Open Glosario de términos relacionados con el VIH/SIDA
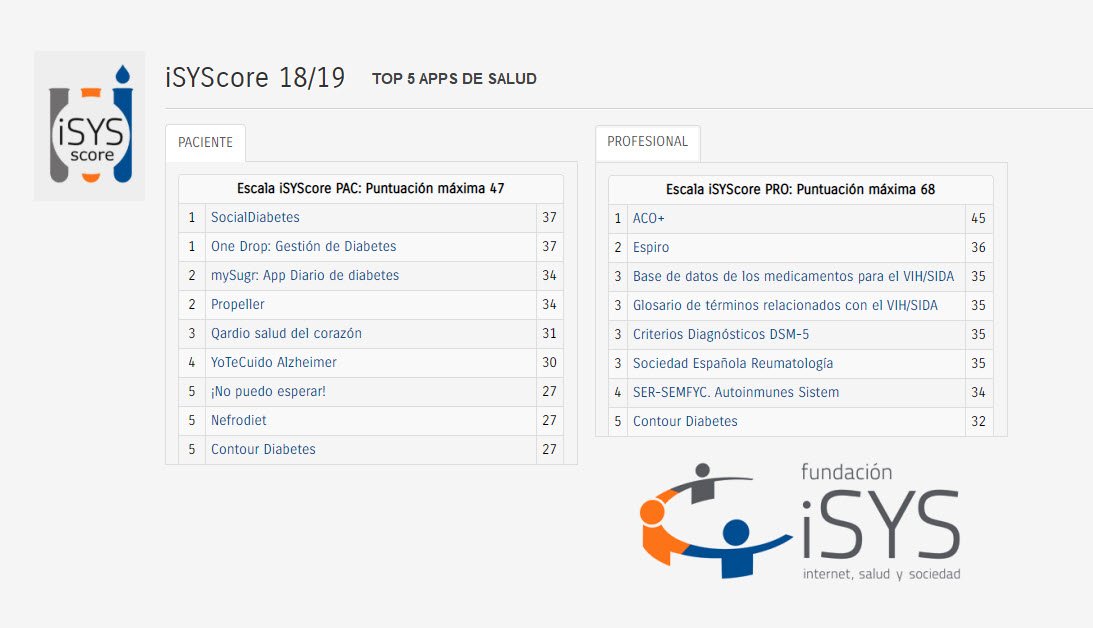Viewport: 1093px width, 628px height. click(785, 305)
